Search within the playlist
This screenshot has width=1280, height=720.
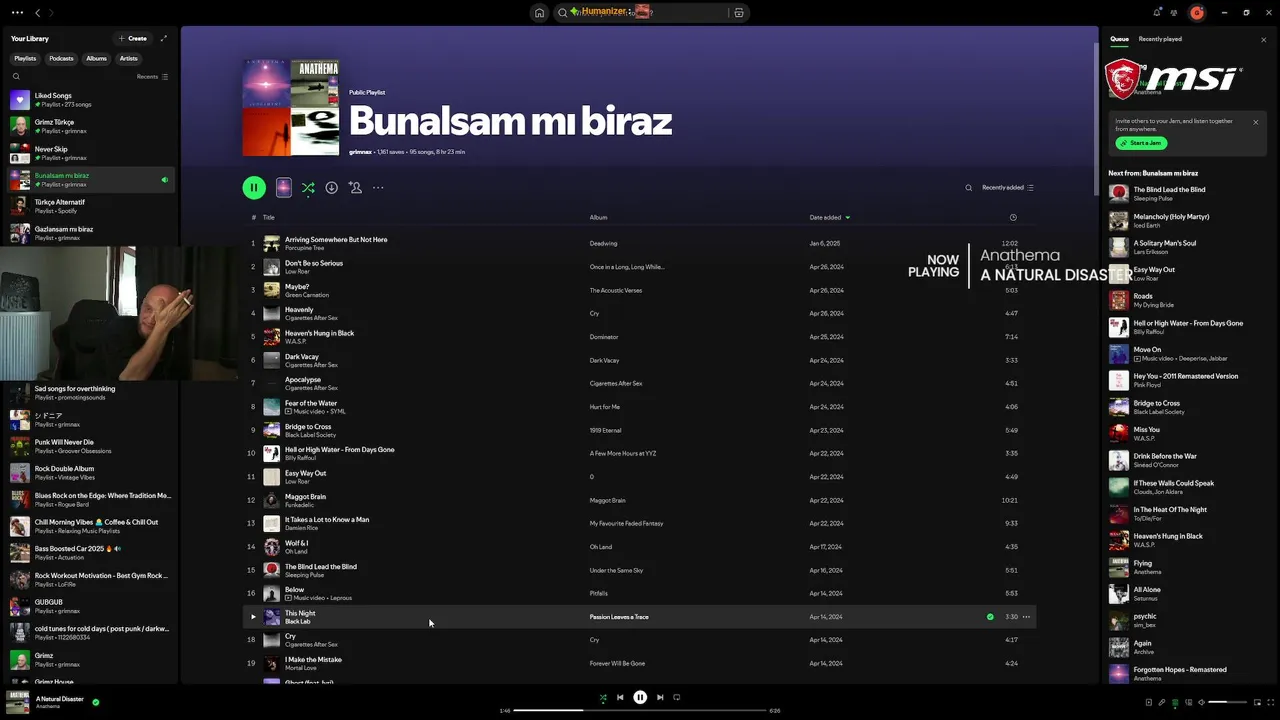(968, 187)
